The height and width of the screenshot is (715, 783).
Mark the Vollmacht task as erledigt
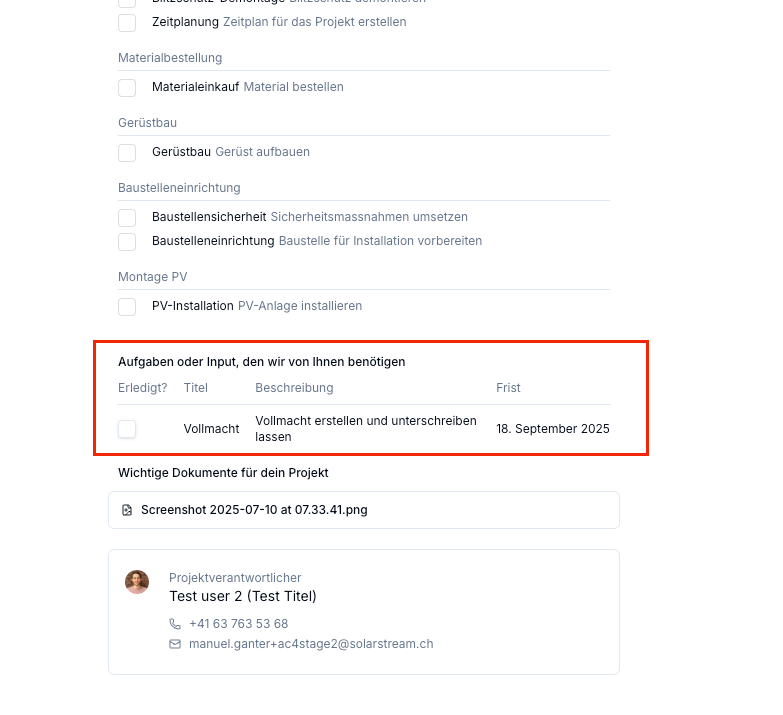[127, 428]
